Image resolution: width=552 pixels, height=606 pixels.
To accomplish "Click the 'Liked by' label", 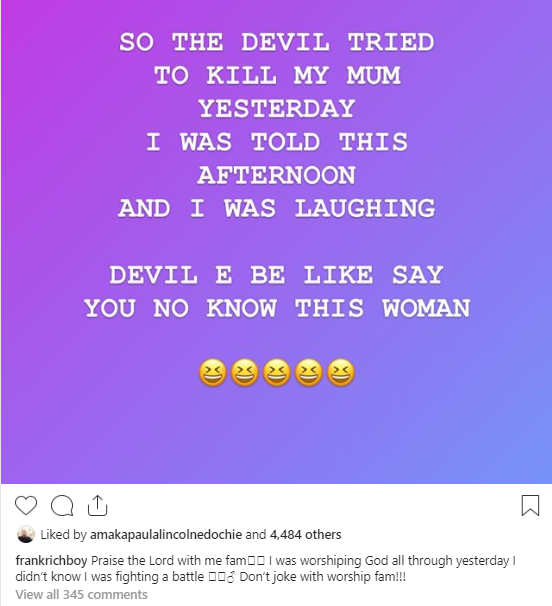I will coord(63,535).
